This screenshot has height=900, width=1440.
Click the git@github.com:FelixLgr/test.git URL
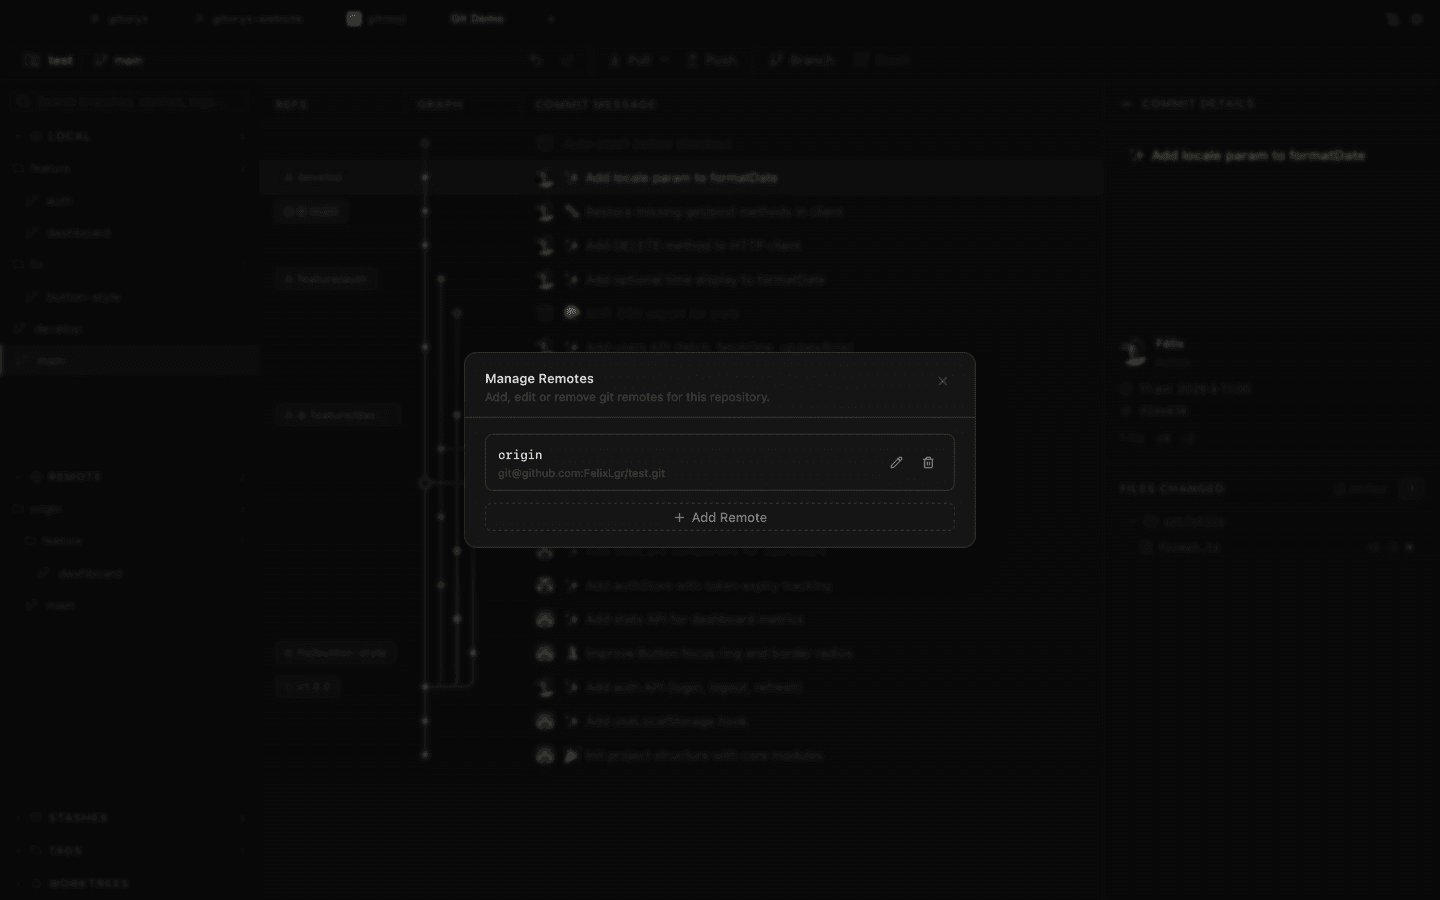[581, 473]
